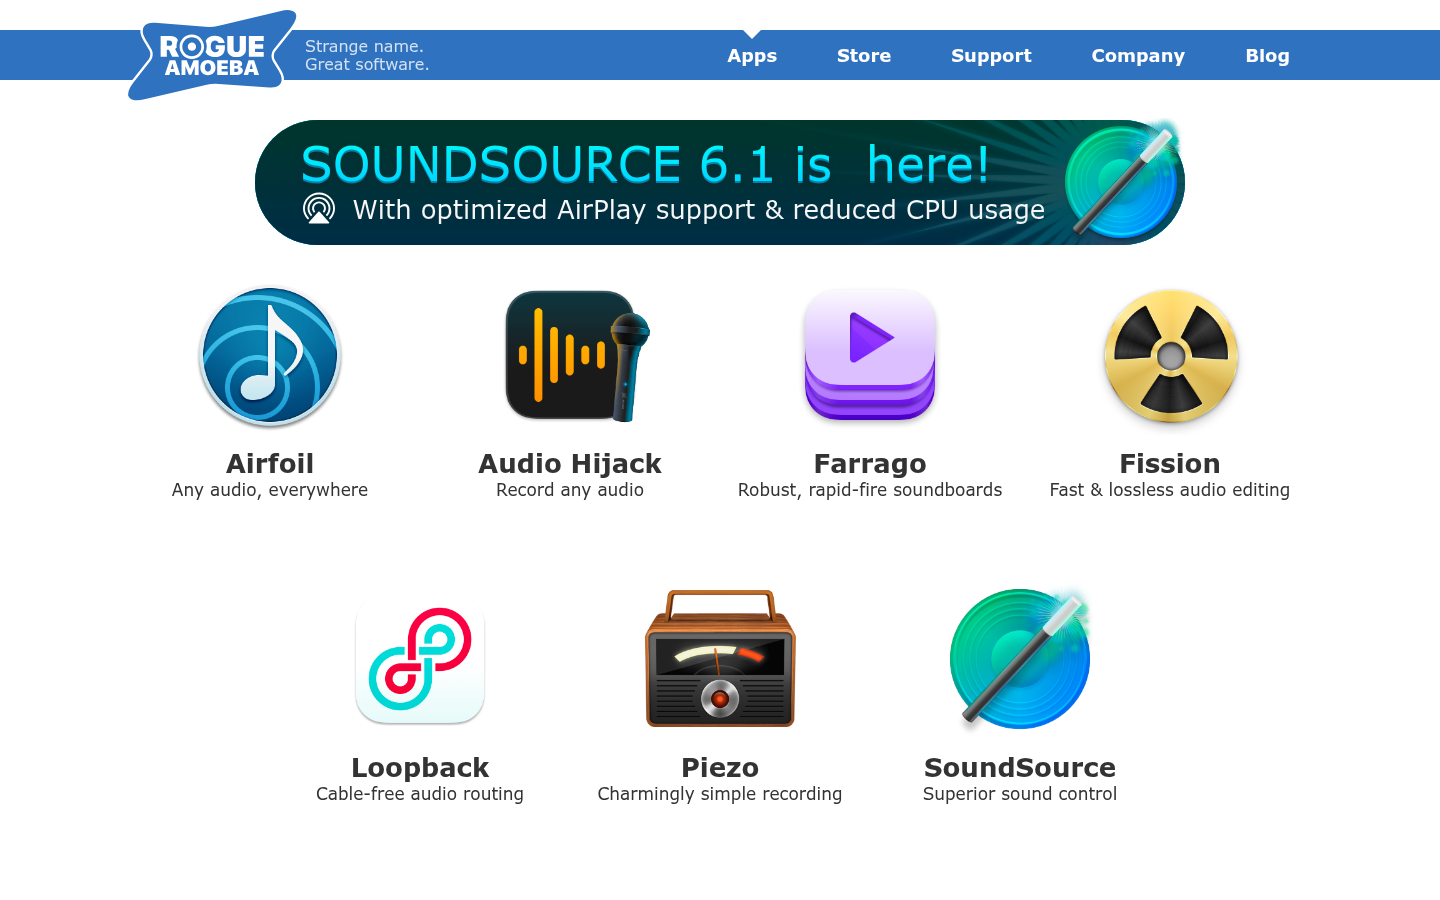Open the Company menu item

click(1138, 56)
